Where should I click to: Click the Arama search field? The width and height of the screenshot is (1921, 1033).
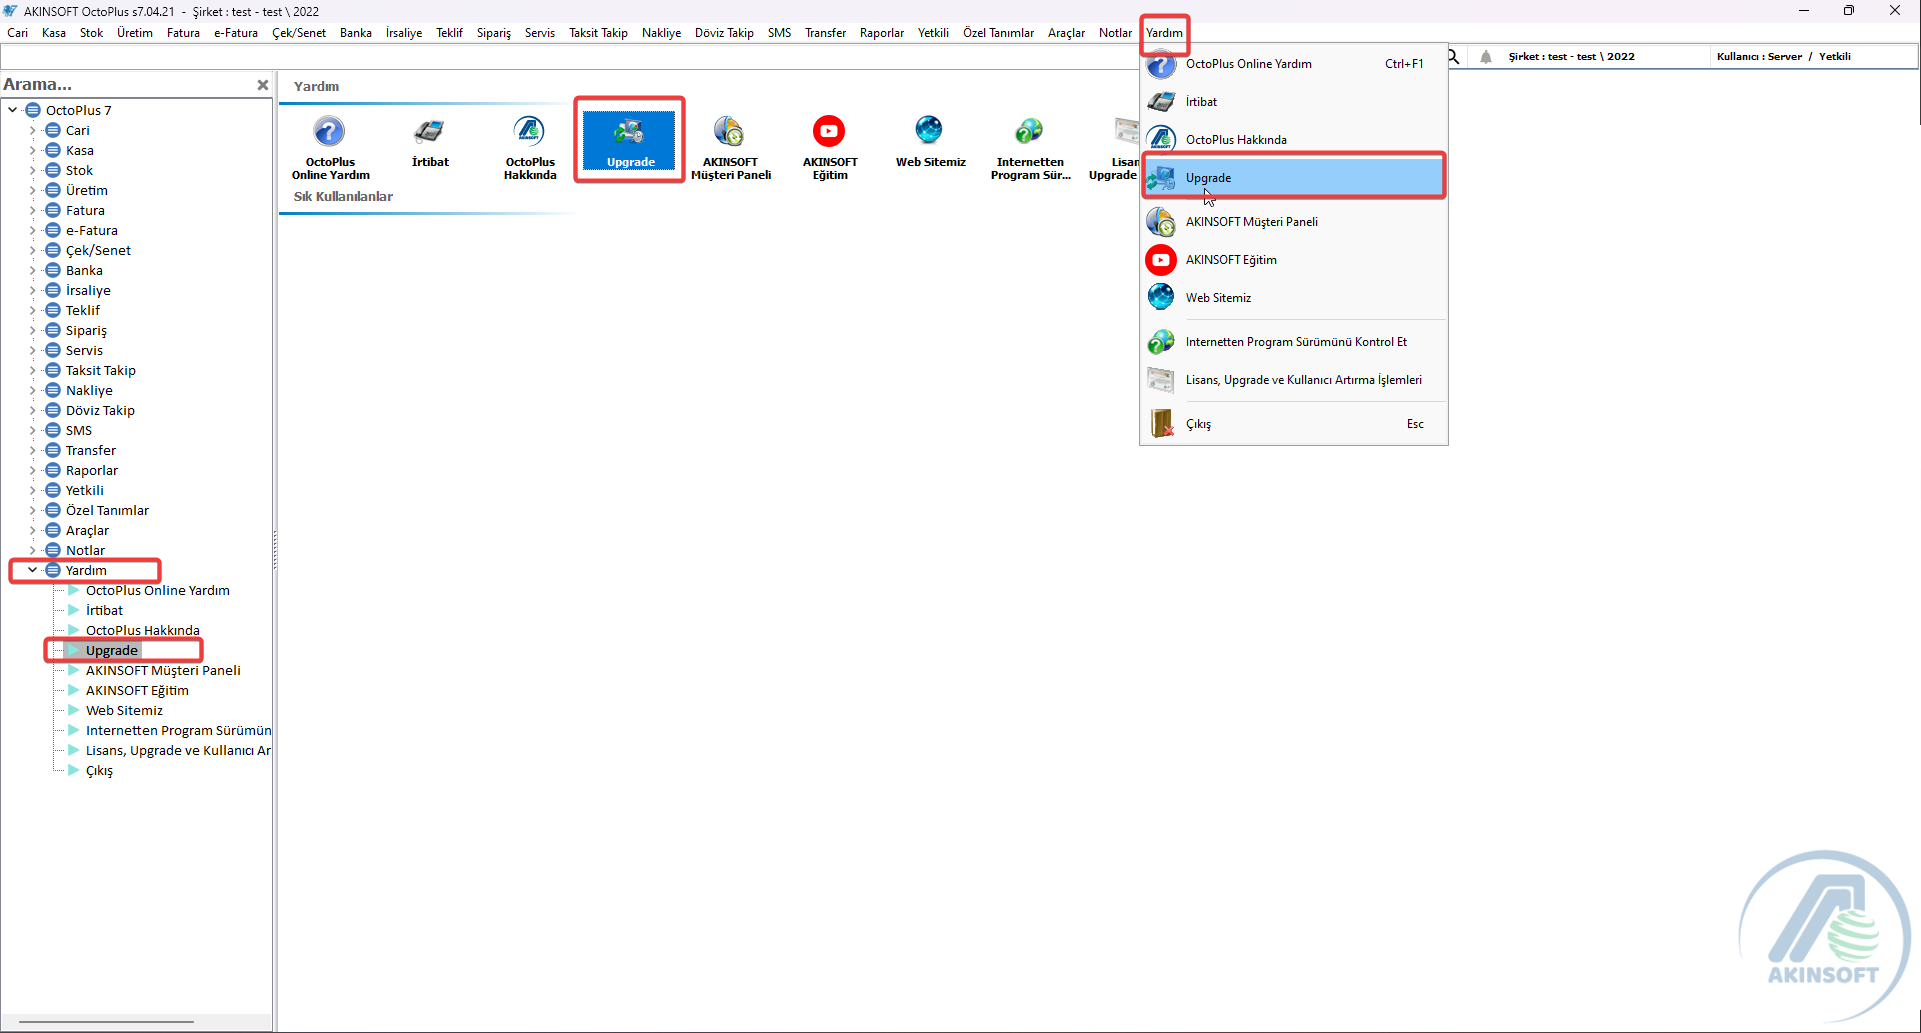tap(126, 85)
